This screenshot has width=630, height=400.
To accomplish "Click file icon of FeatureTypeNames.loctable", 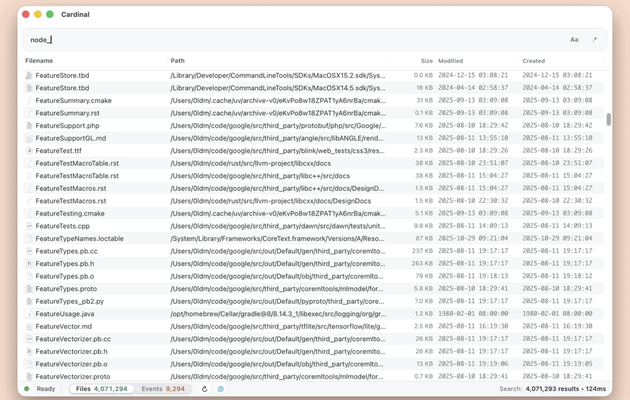I will pyautogui.click(x=29, y=239).
